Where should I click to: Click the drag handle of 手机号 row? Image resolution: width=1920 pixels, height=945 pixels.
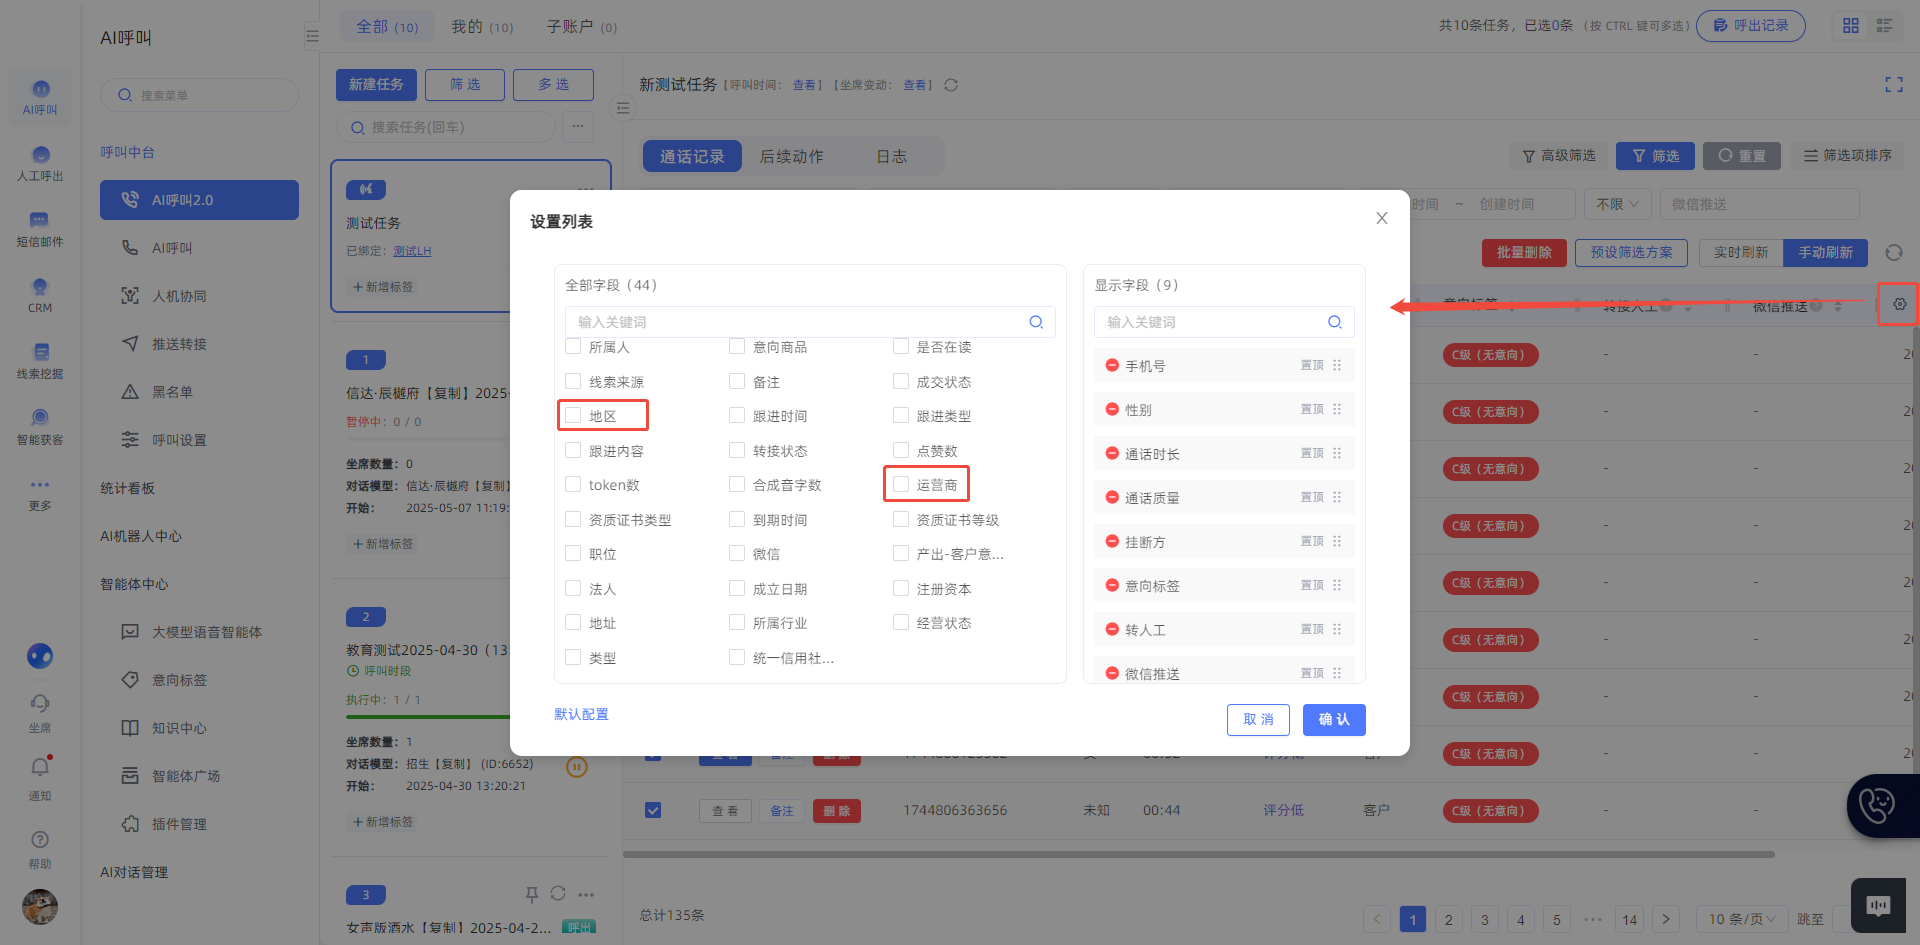click(x=1337, y=365)
